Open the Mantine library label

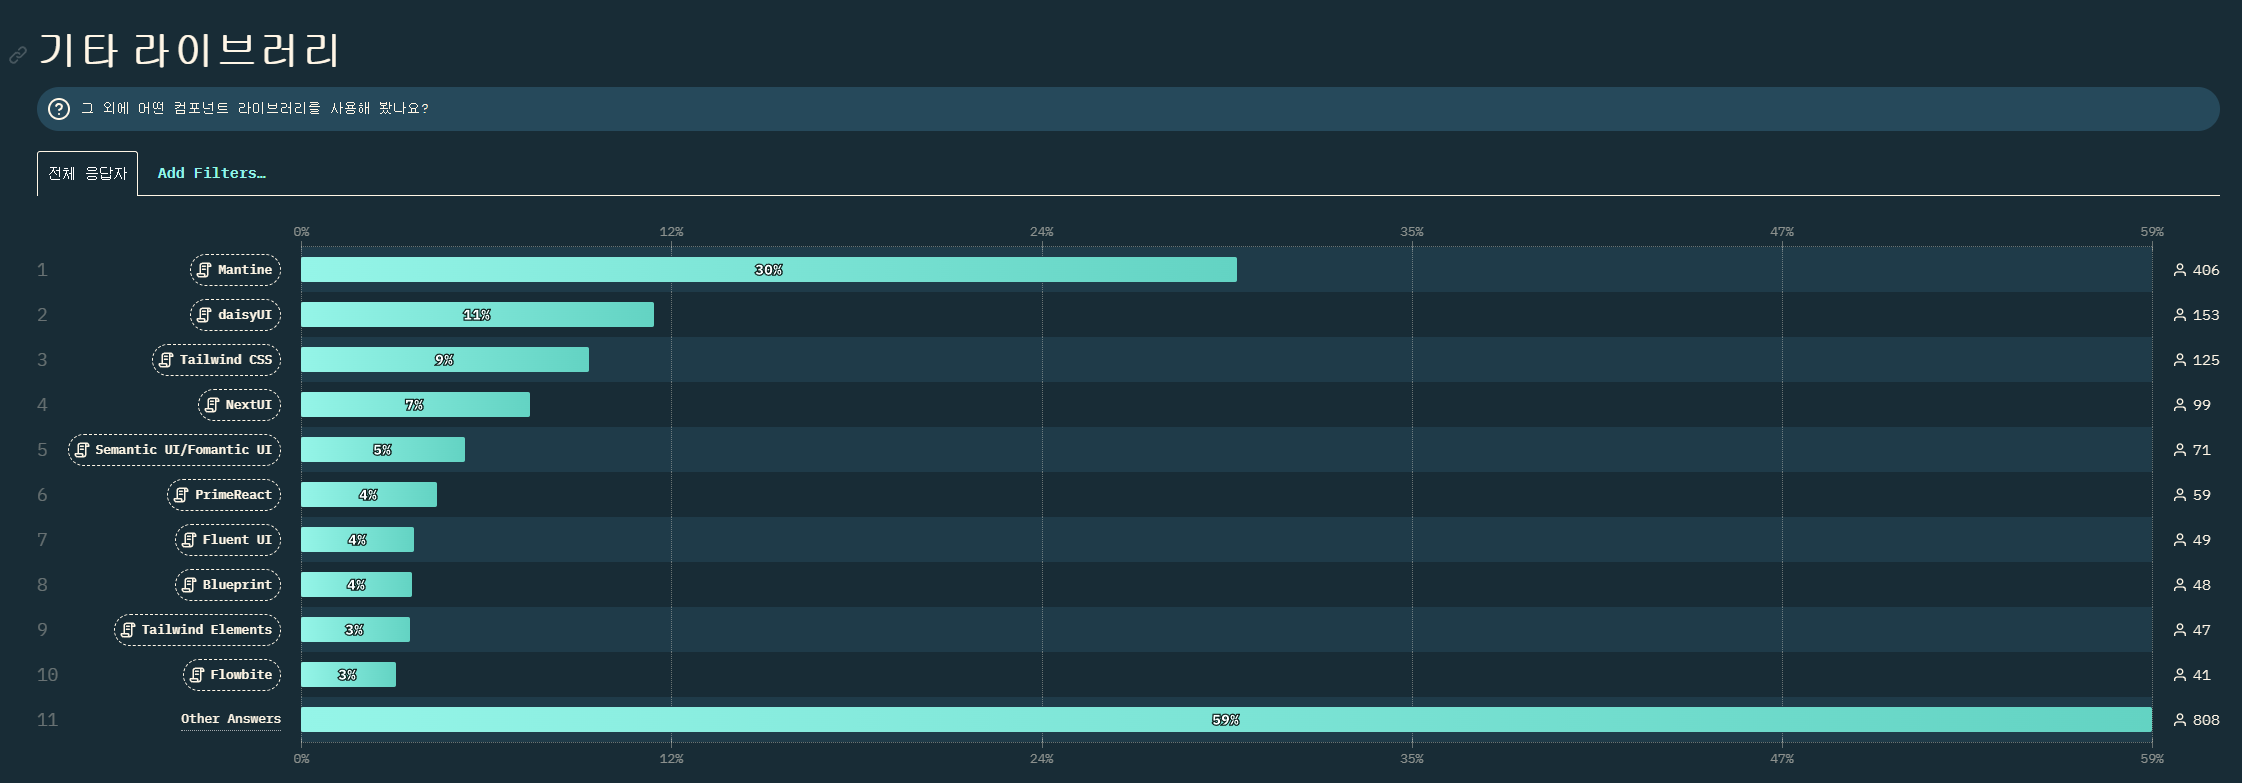tap(235, 270)
